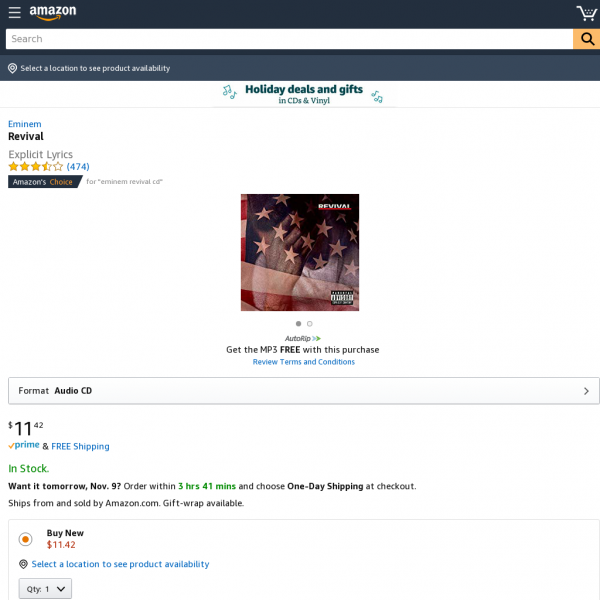Click inside the Search input field
The height and width of the screenshot is (600, 600).
coord(289,39)
